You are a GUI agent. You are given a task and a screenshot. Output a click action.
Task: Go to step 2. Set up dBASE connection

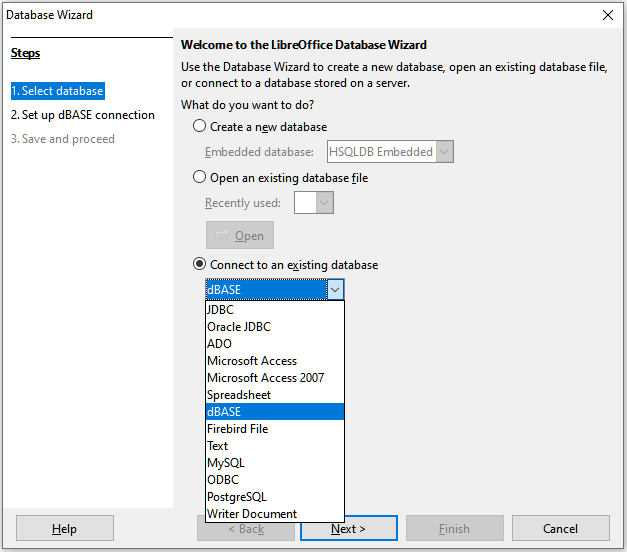tap(83, 115)
